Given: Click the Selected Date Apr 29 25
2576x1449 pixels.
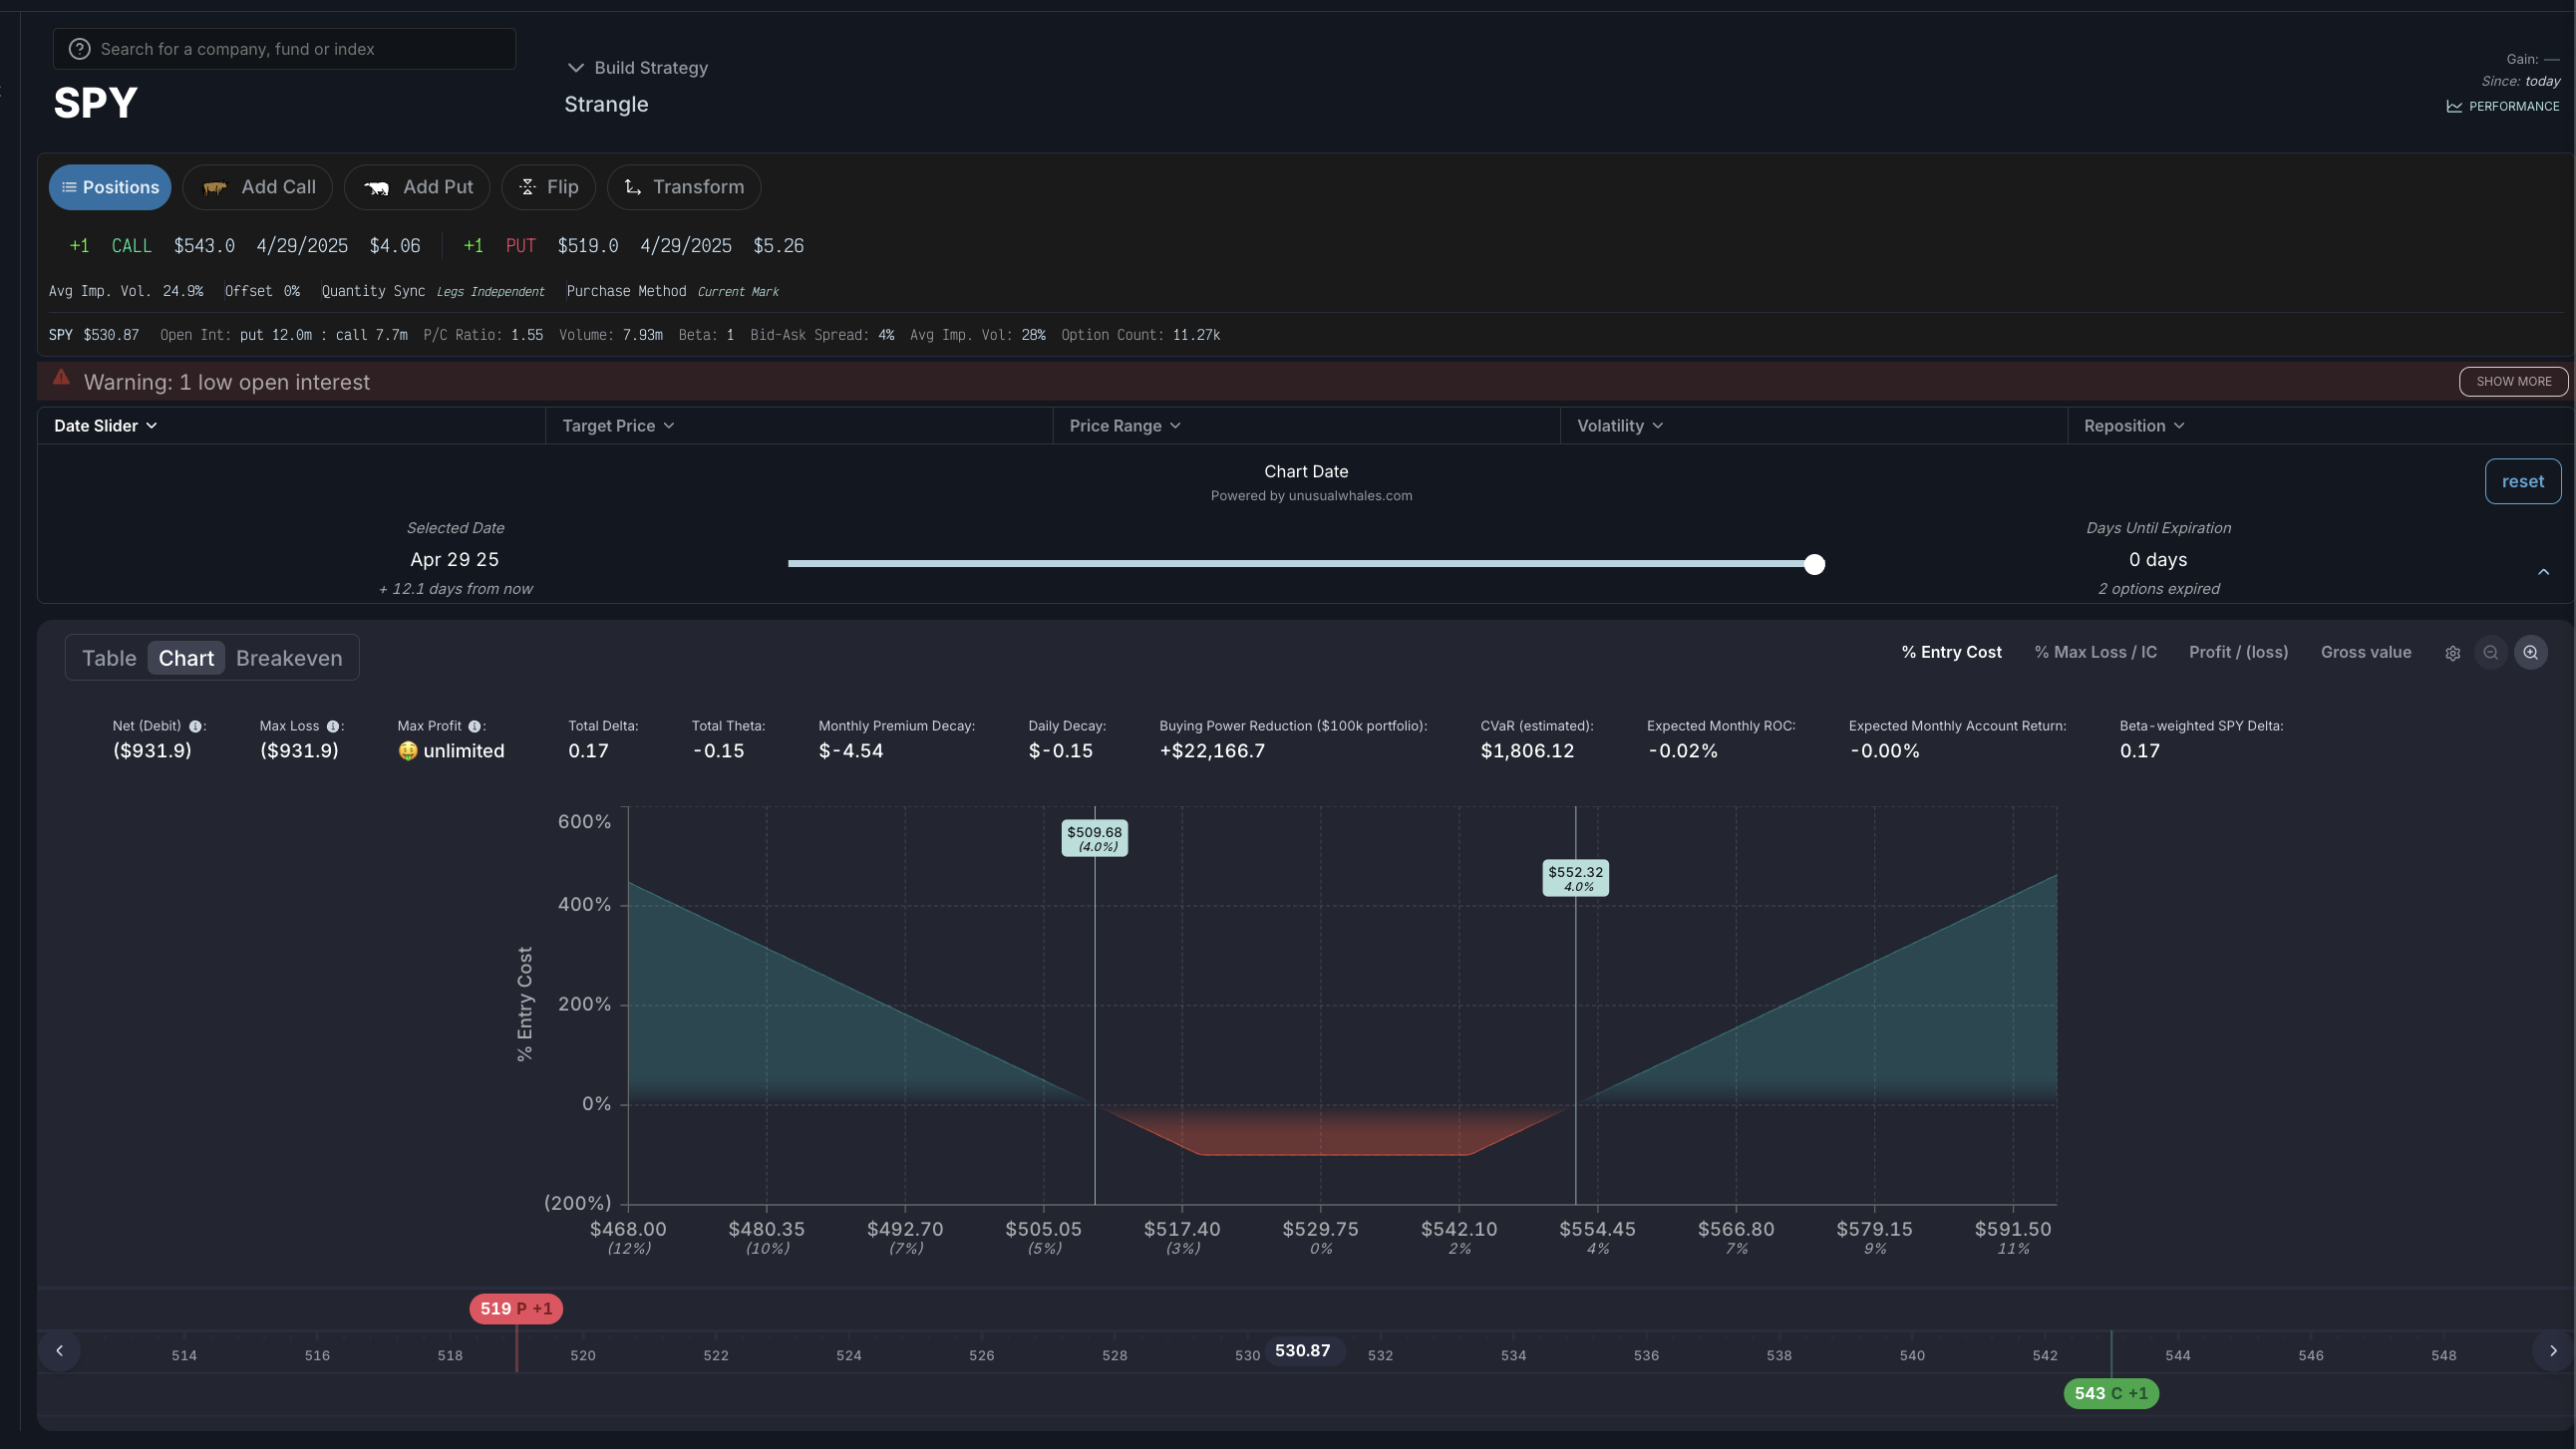Looking at the screenshot, I should 455,560.
